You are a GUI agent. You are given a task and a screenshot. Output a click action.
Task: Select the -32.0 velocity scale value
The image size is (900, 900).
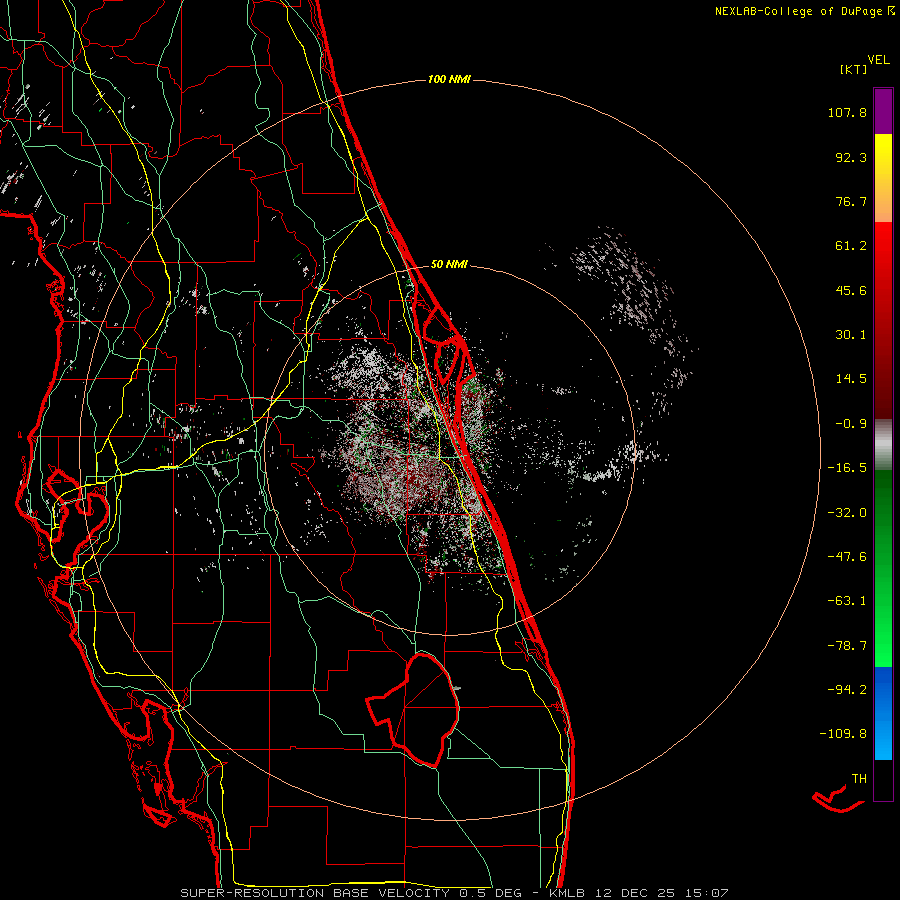[x=847, y=513]
